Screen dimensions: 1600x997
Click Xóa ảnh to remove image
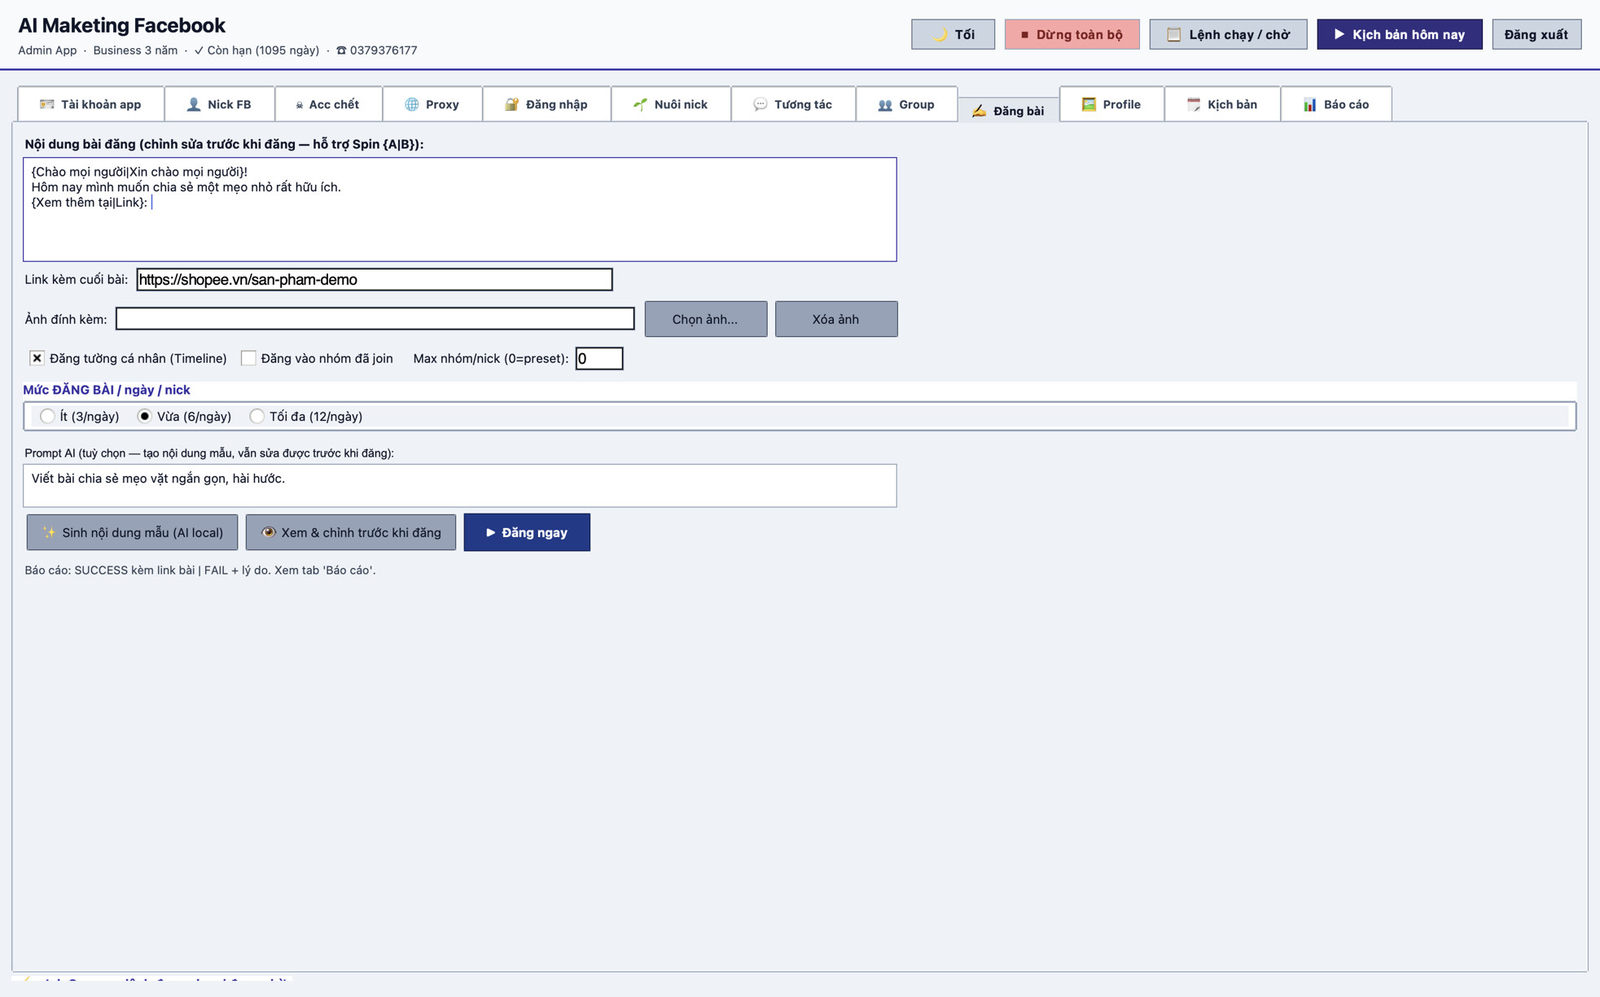click(836, 319)
